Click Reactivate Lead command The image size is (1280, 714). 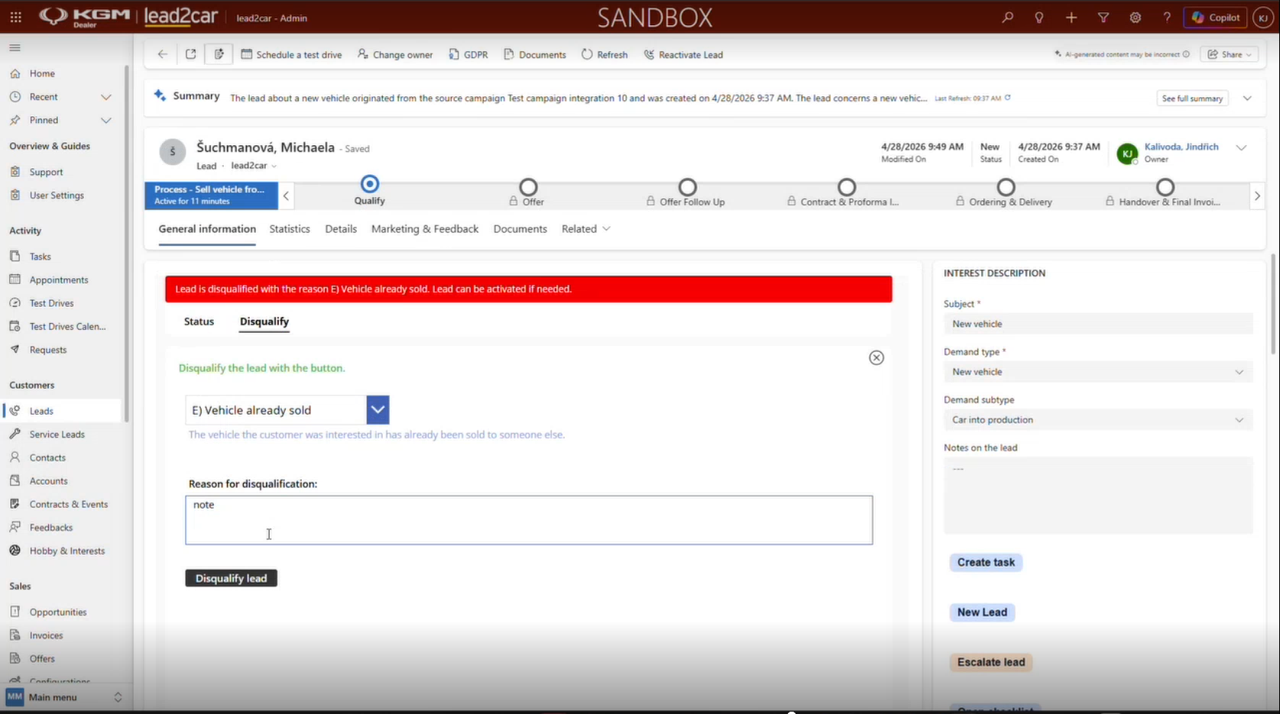(x=683, y=54)
